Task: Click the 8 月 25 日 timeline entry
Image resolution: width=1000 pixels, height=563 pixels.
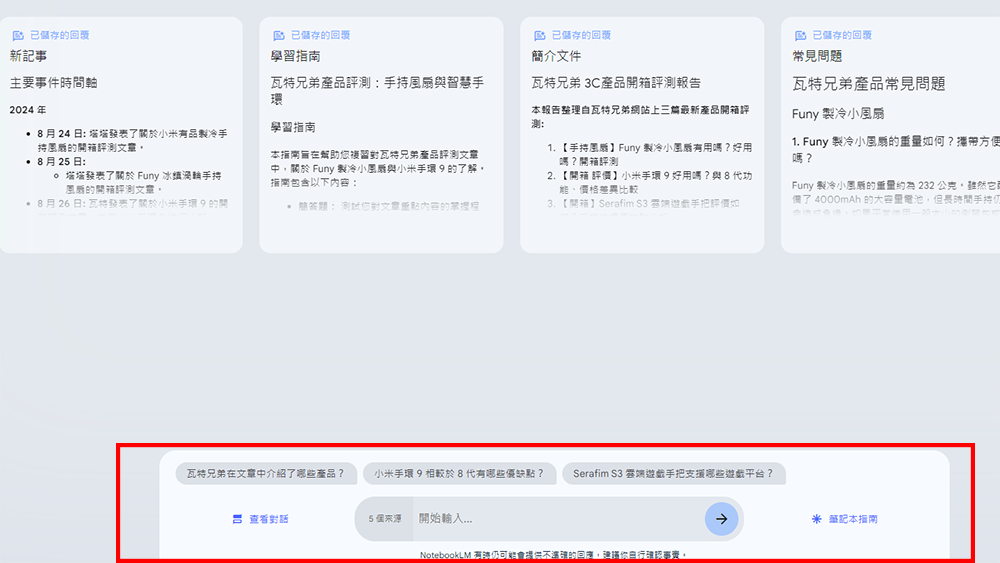Action: tap(61, 161)
